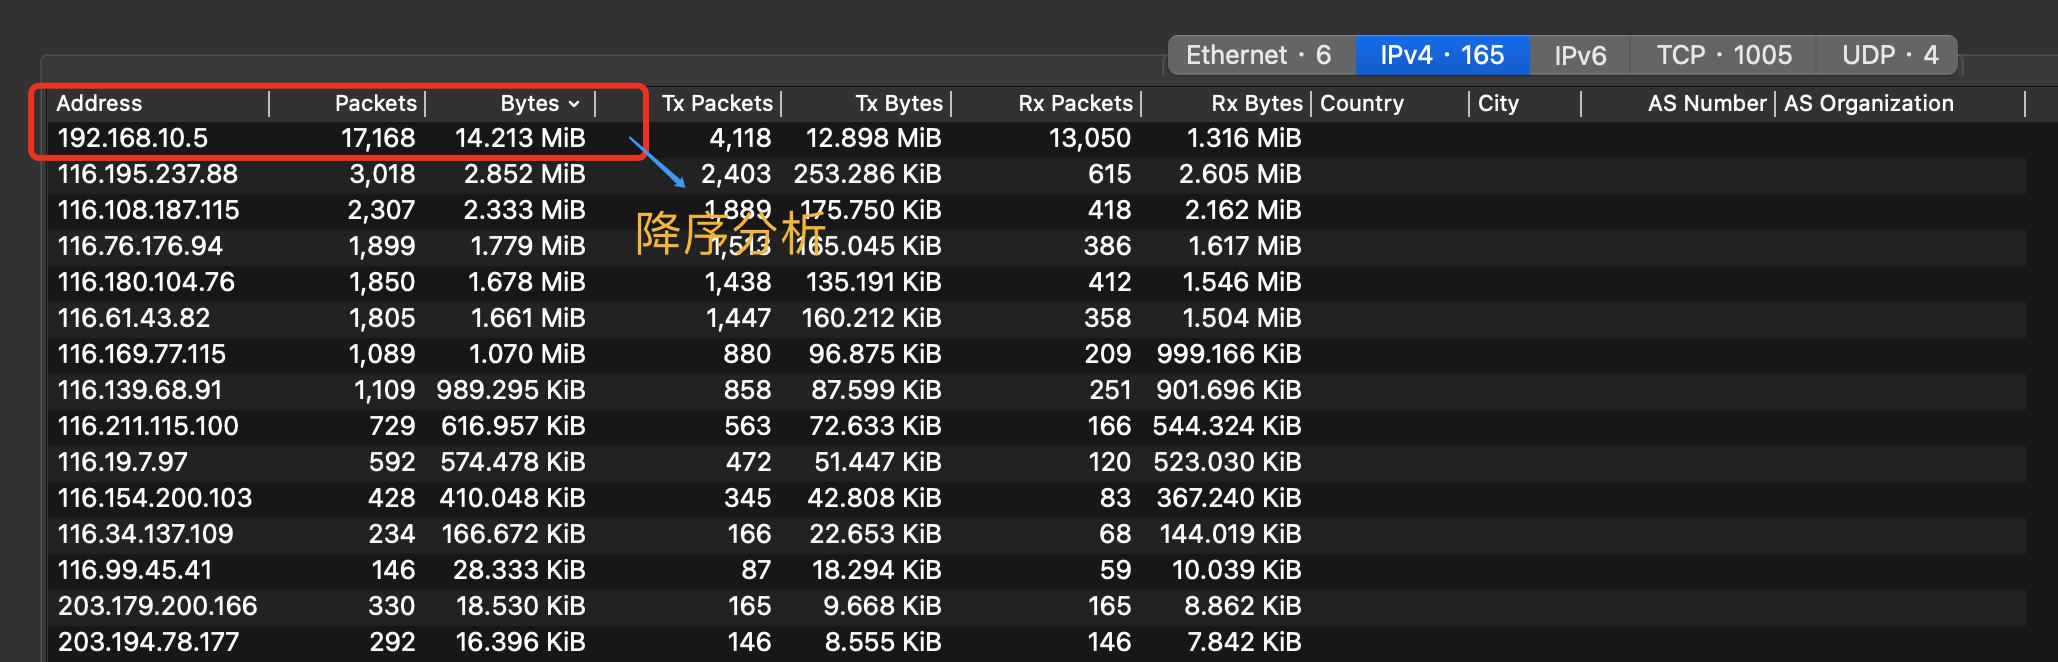Select the 203.179.200.166 address row
Screen dimensions: 2058x662
[157, 606]
